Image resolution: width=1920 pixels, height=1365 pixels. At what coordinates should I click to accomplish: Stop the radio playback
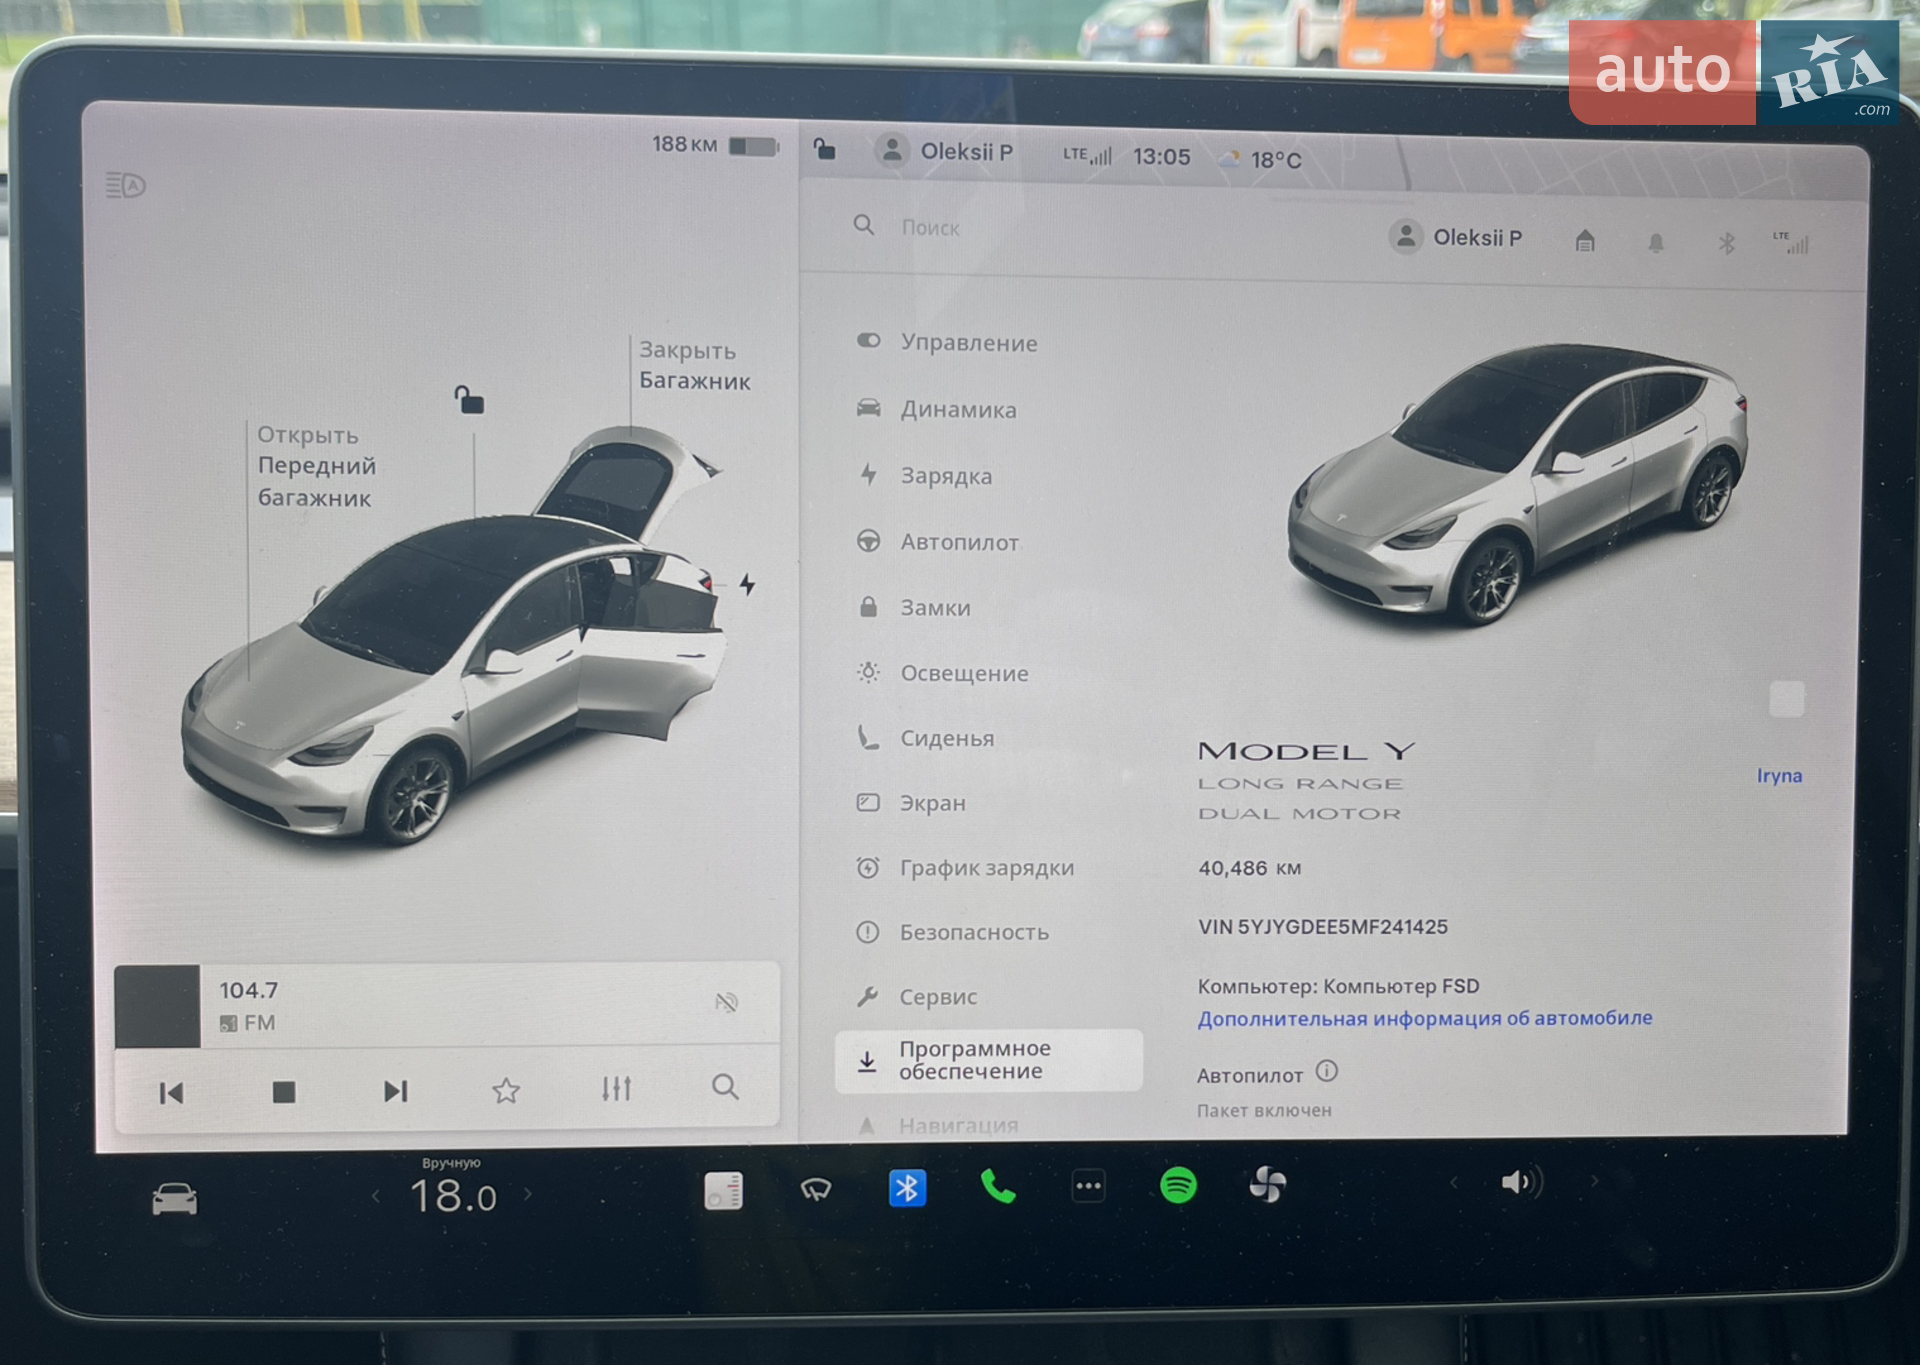pos(284,1092)
